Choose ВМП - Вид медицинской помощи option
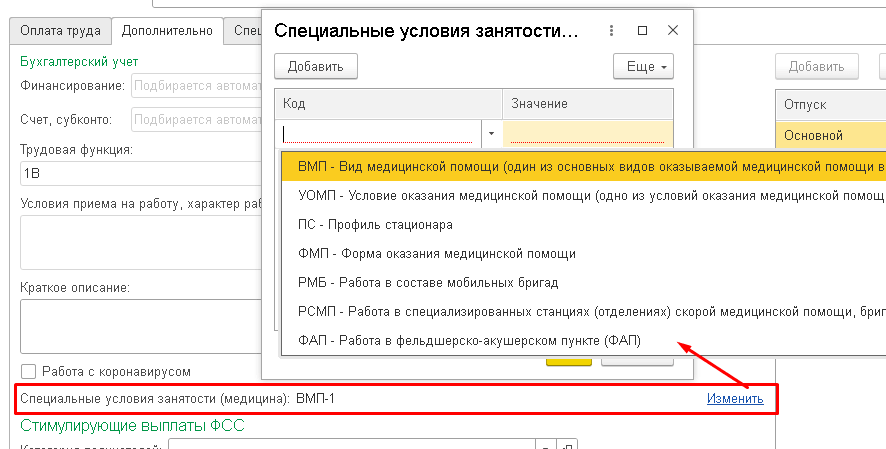 [x=580, y=167]
